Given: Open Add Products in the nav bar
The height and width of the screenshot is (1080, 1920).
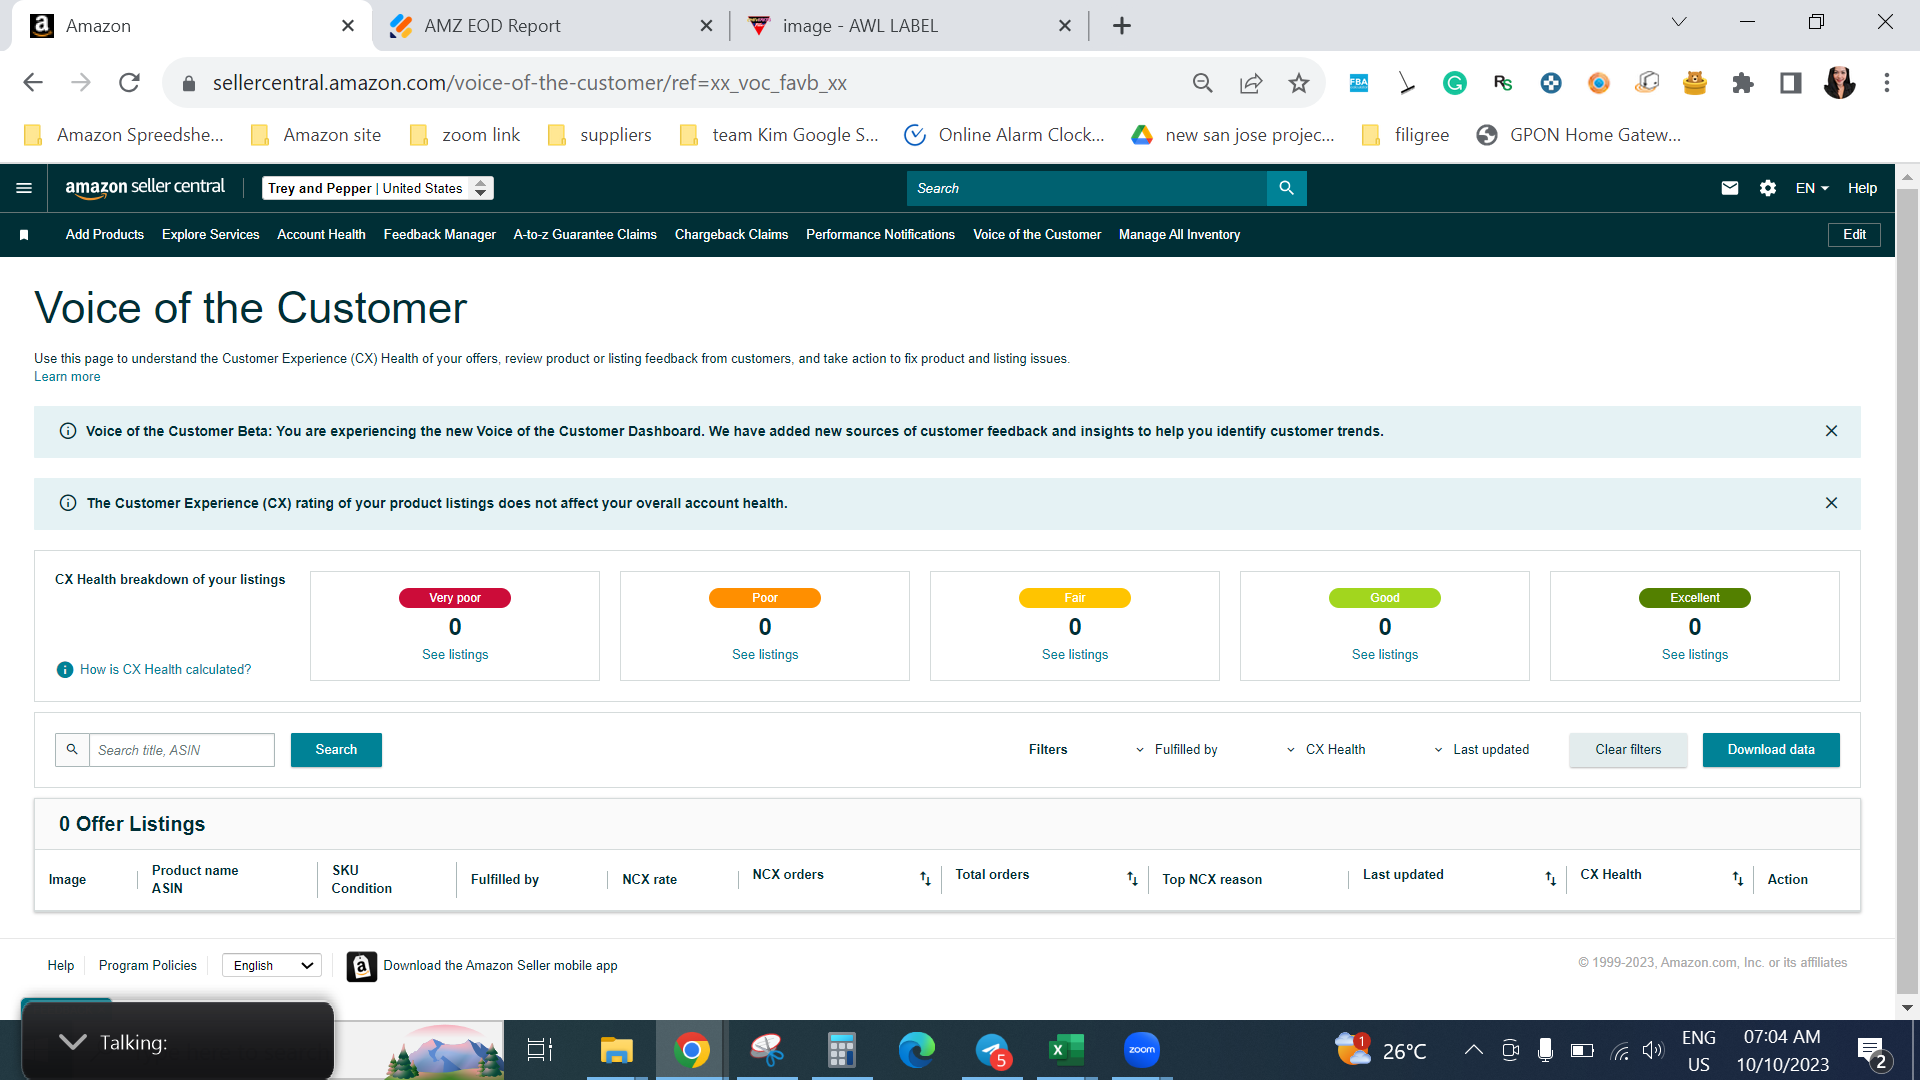Looking at the screenshot, I should (105, 235).
